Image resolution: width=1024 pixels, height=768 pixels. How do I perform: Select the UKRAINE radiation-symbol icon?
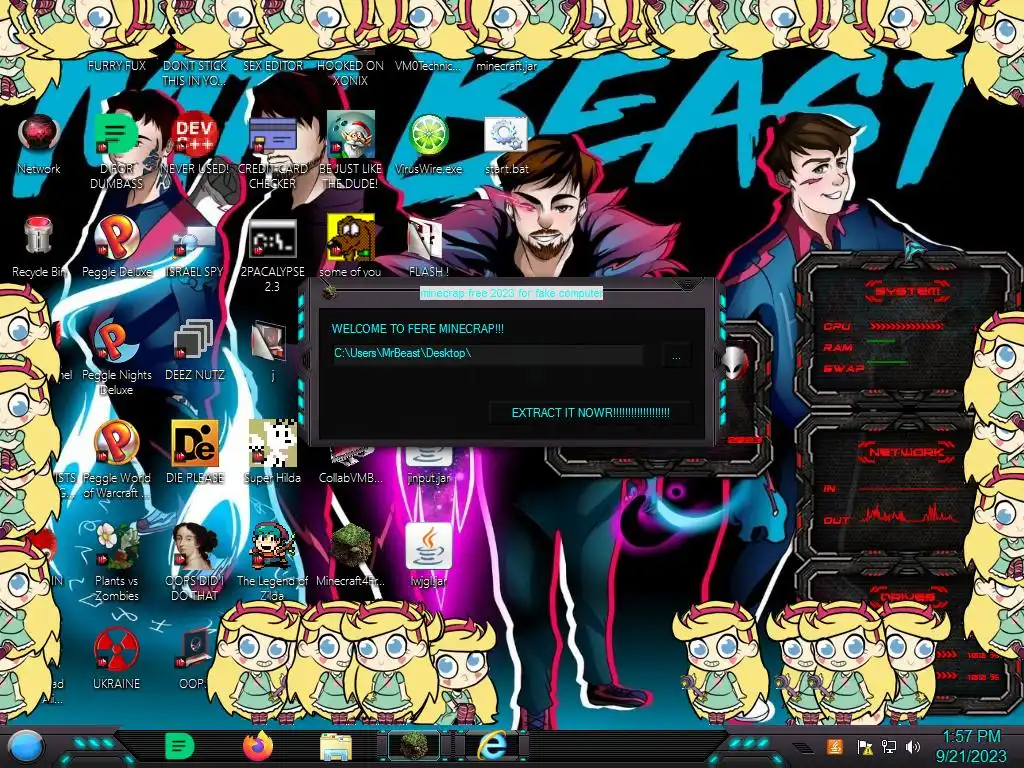pyautogui.click(x=116, y=649)
